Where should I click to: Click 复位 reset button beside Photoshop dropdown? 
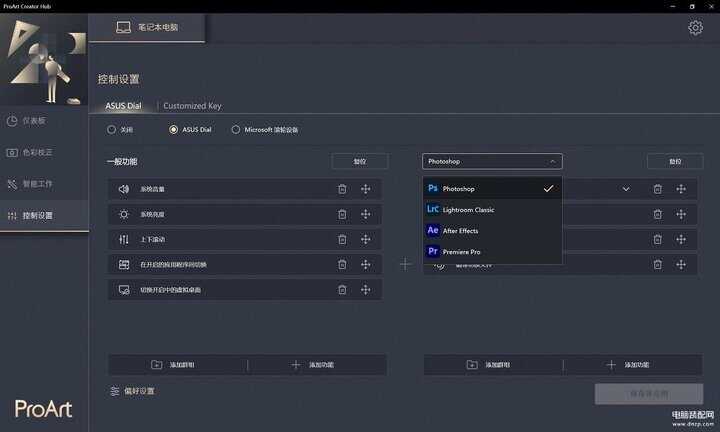click(x=675, y=162)
